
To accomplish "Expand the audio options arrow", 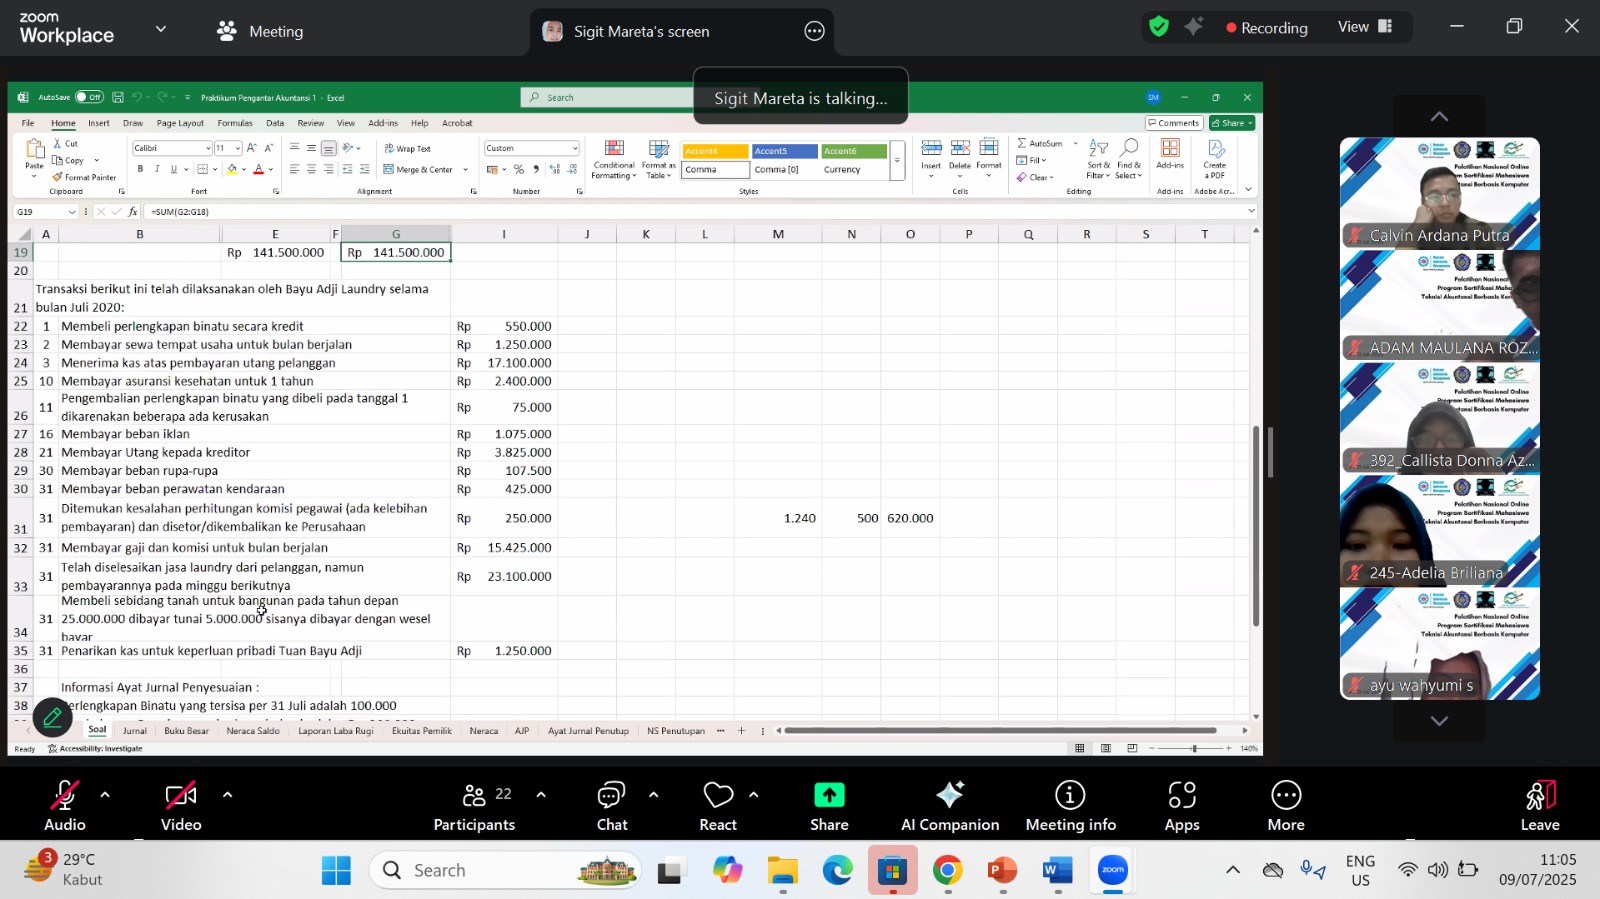I will click(105, 795).
